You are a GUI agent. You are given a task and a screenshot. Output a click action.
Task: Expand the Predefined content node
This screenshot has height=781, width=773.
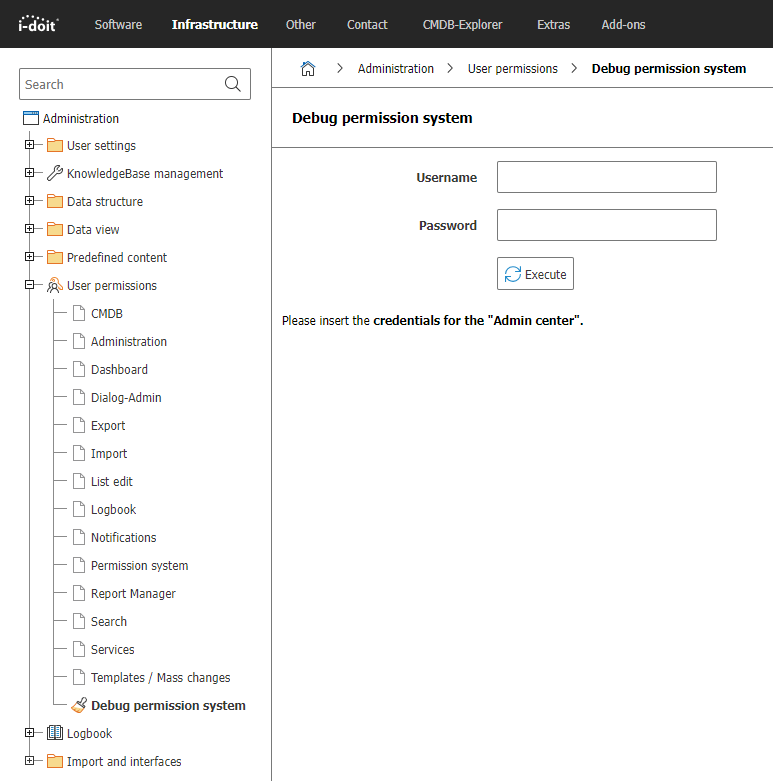click(29, 257)
